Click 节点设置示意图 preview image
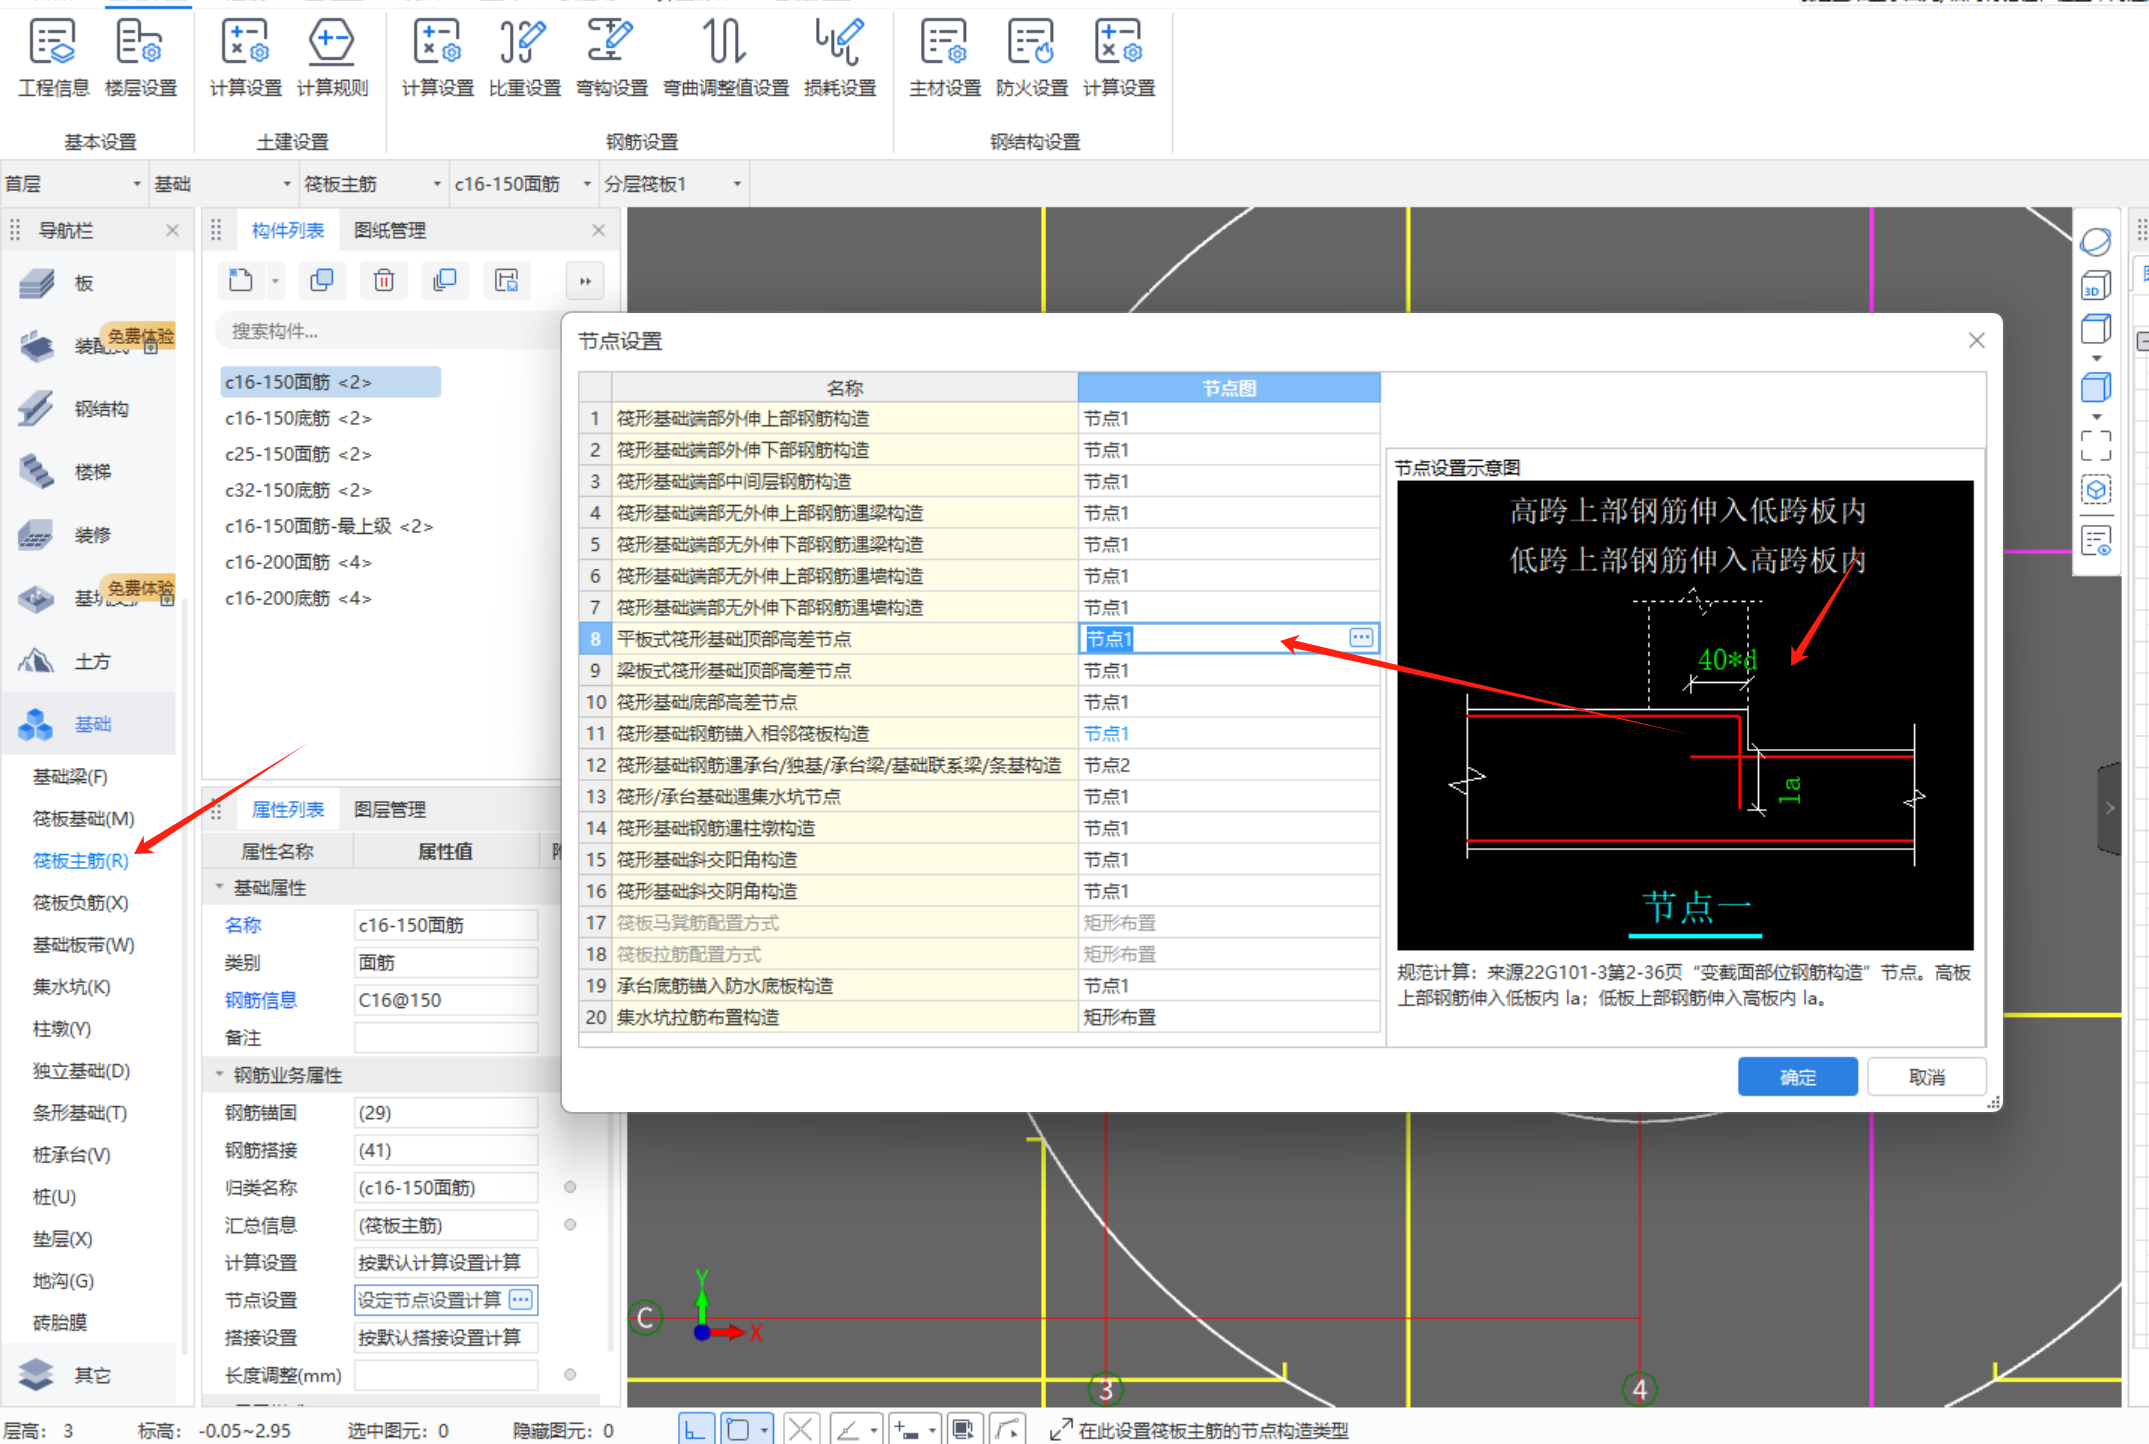This screenshot has width=2149, height=1444. coord(1684,714)
